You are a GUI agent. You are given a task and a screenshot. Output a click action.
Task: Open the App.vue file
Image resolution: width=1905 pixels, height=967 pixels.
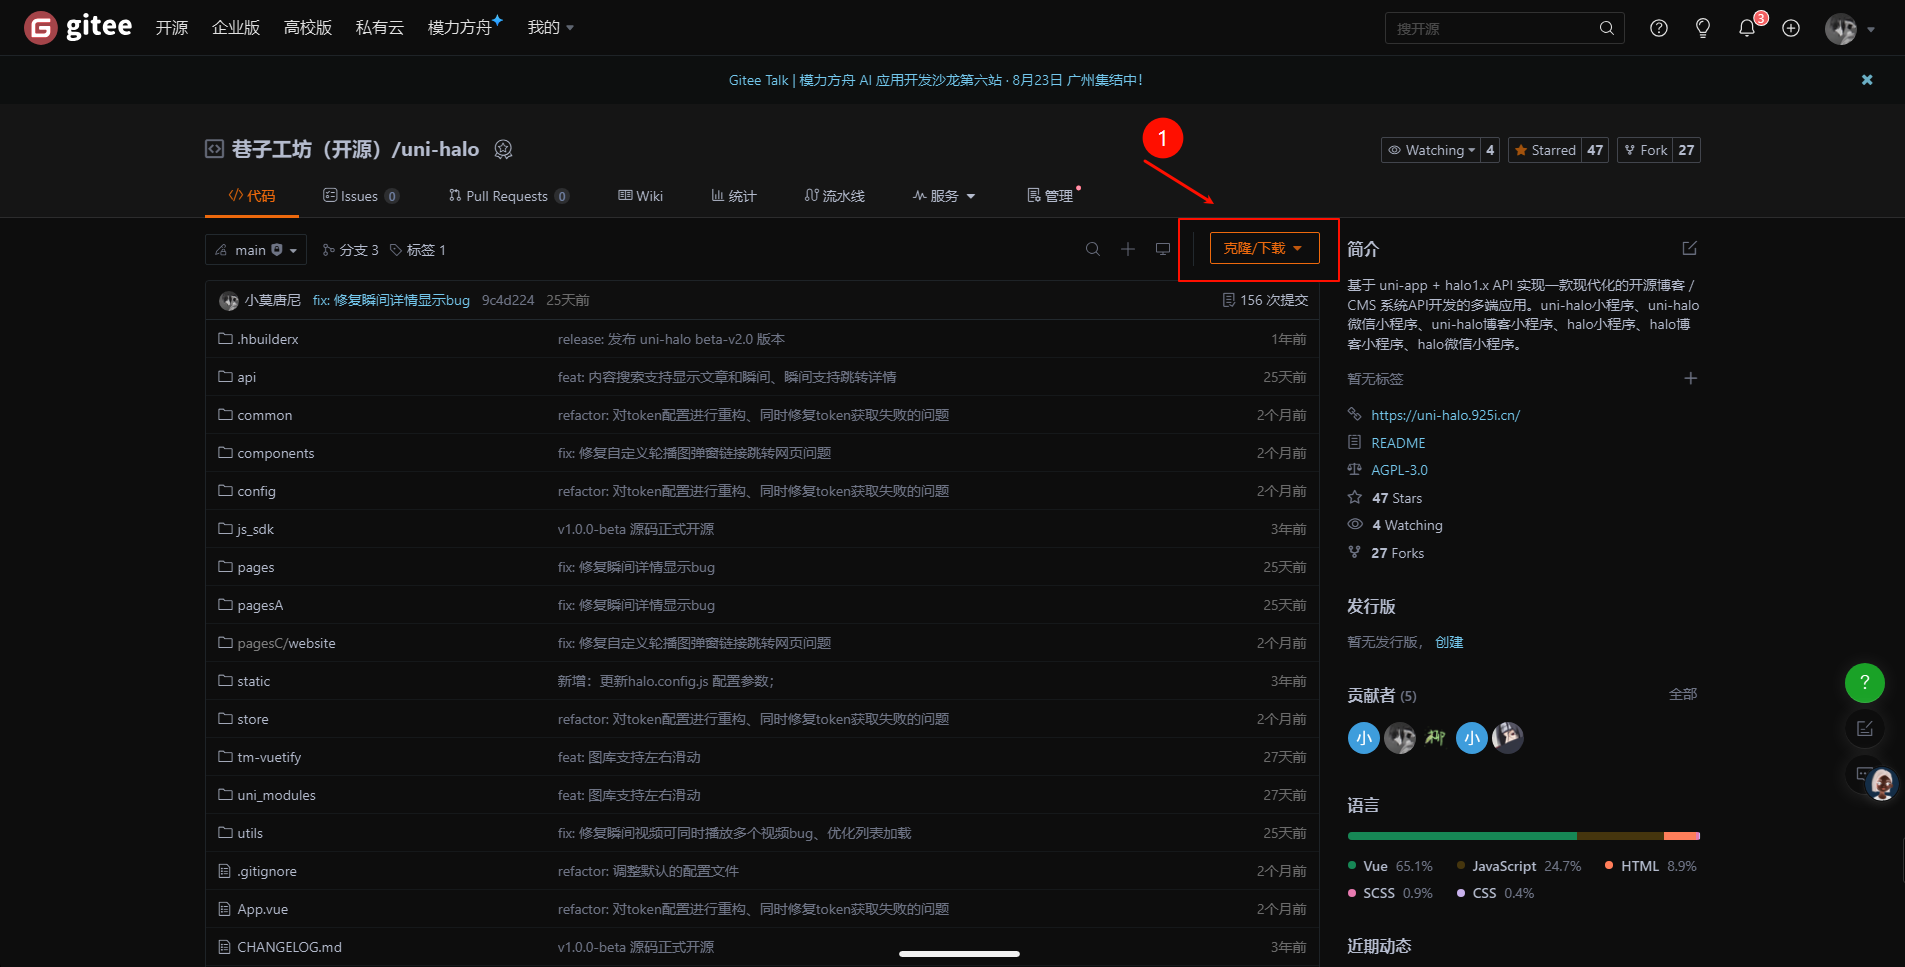[x=262, y=909]
